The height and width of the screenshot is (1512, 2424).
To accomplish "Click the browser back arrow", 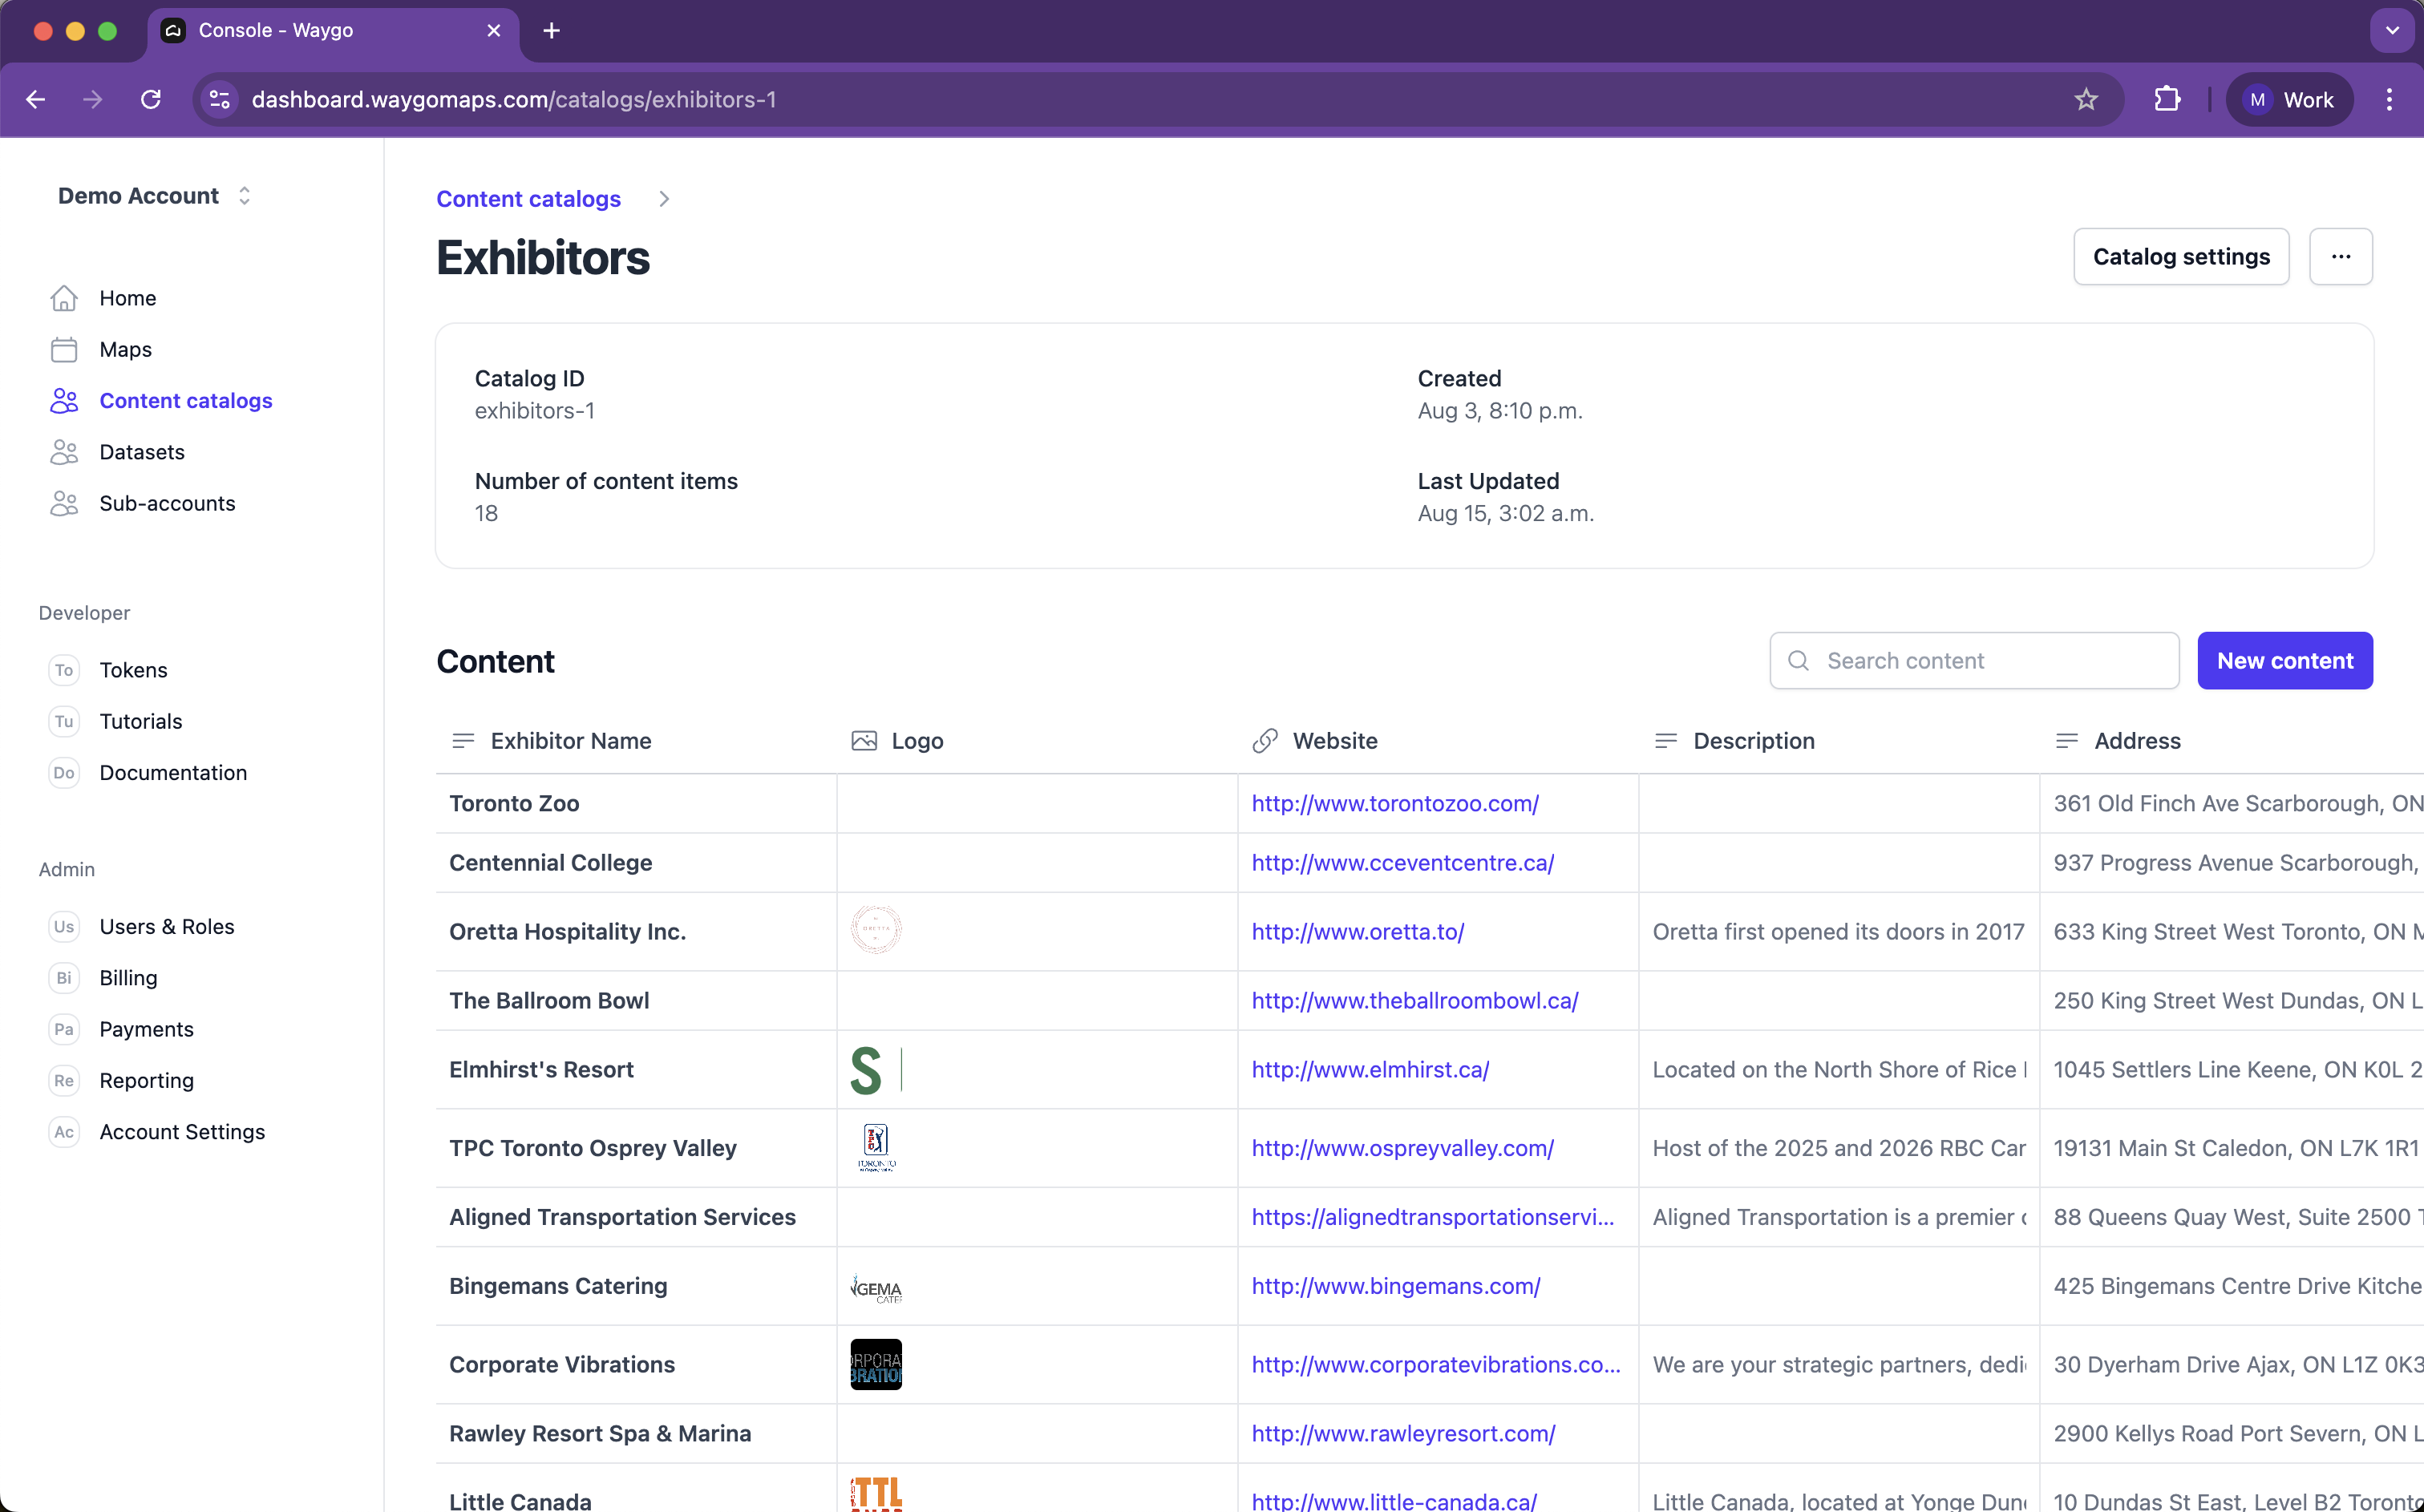I will (x=36, y=99).
